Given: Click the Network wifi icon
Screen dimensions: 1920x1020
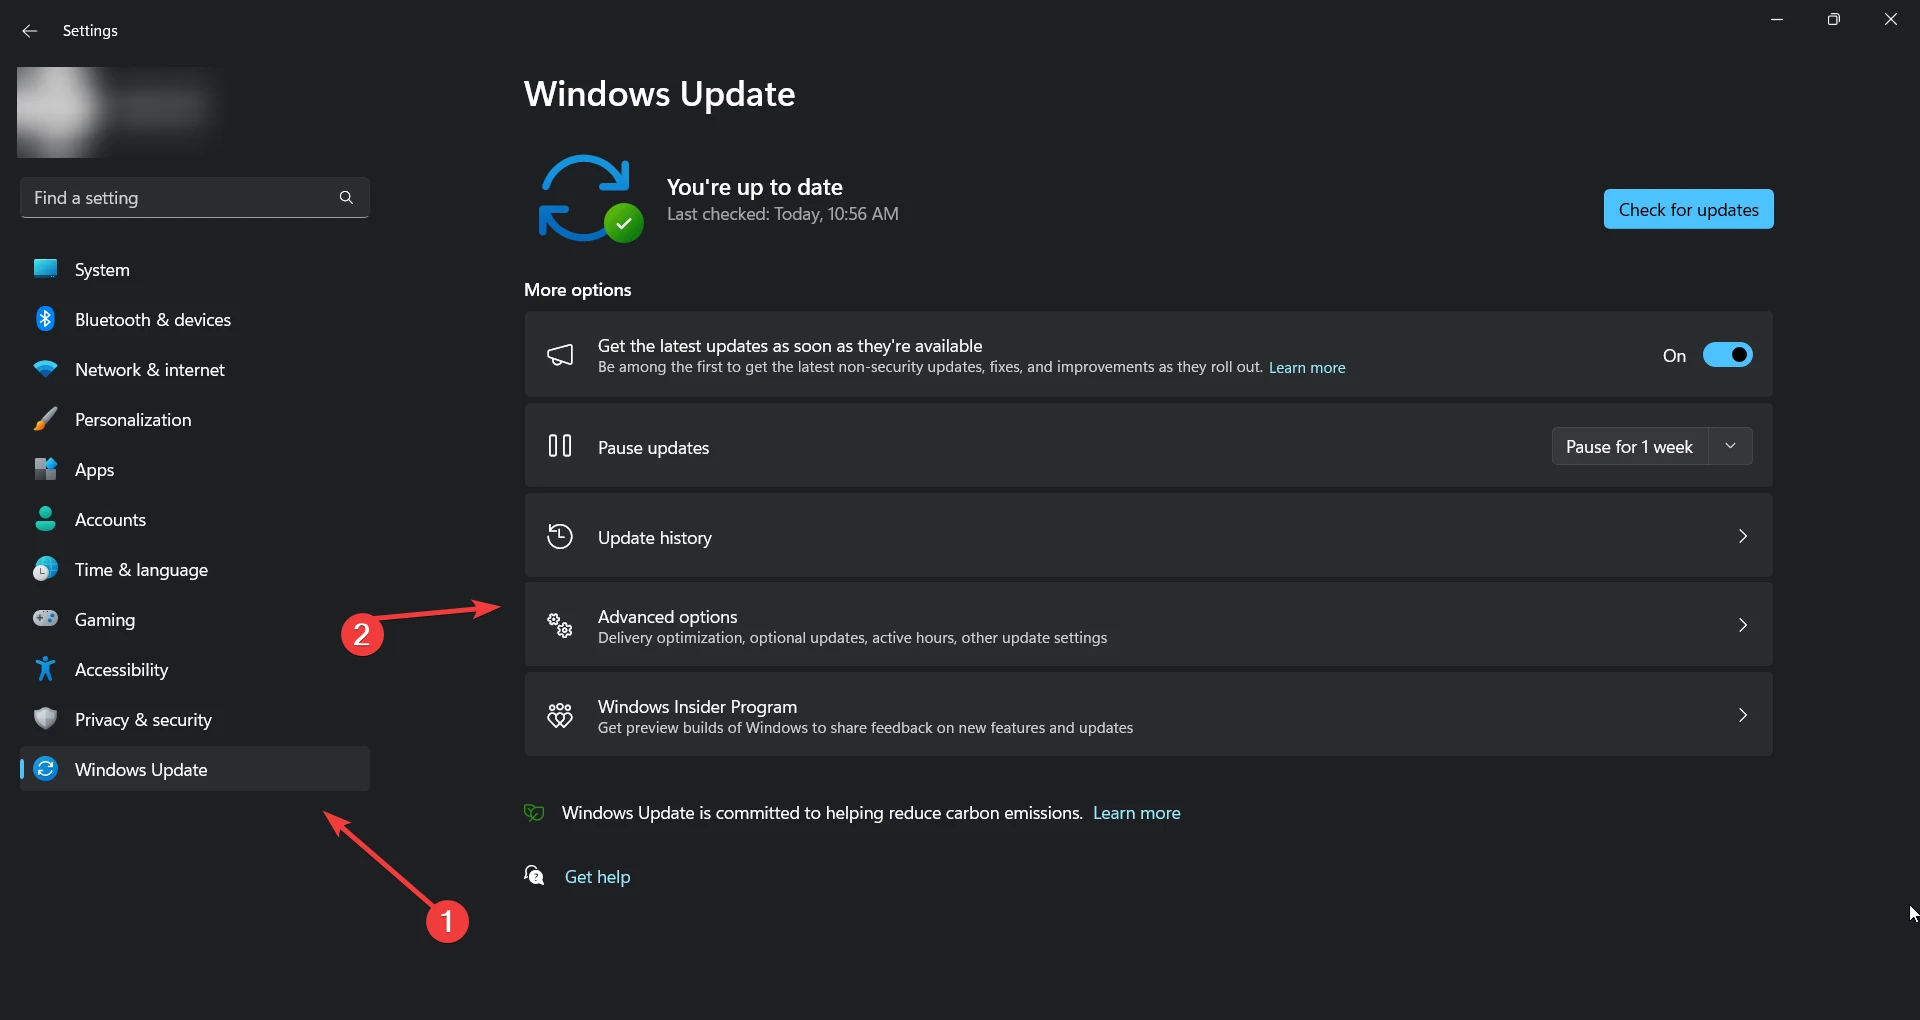Looking at the screenshot, I should [45, 369].
